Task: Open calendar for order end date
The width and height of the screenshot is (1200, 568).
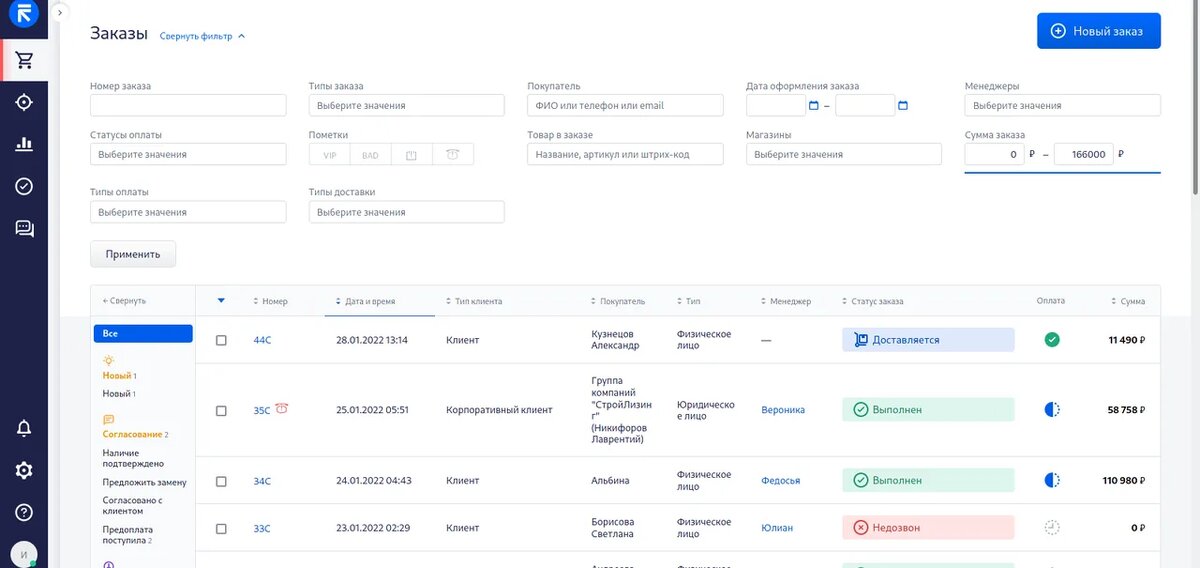Action: click(x=903, y=105)
